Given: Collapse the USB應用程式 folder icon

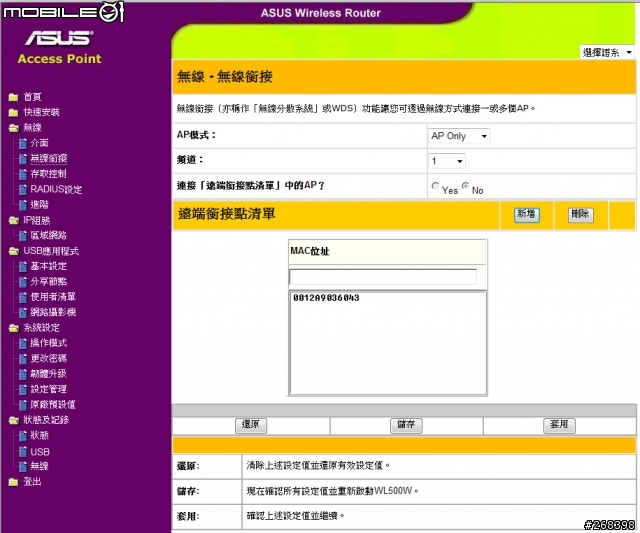Looking at the screenshot, I should pos(13,251).
